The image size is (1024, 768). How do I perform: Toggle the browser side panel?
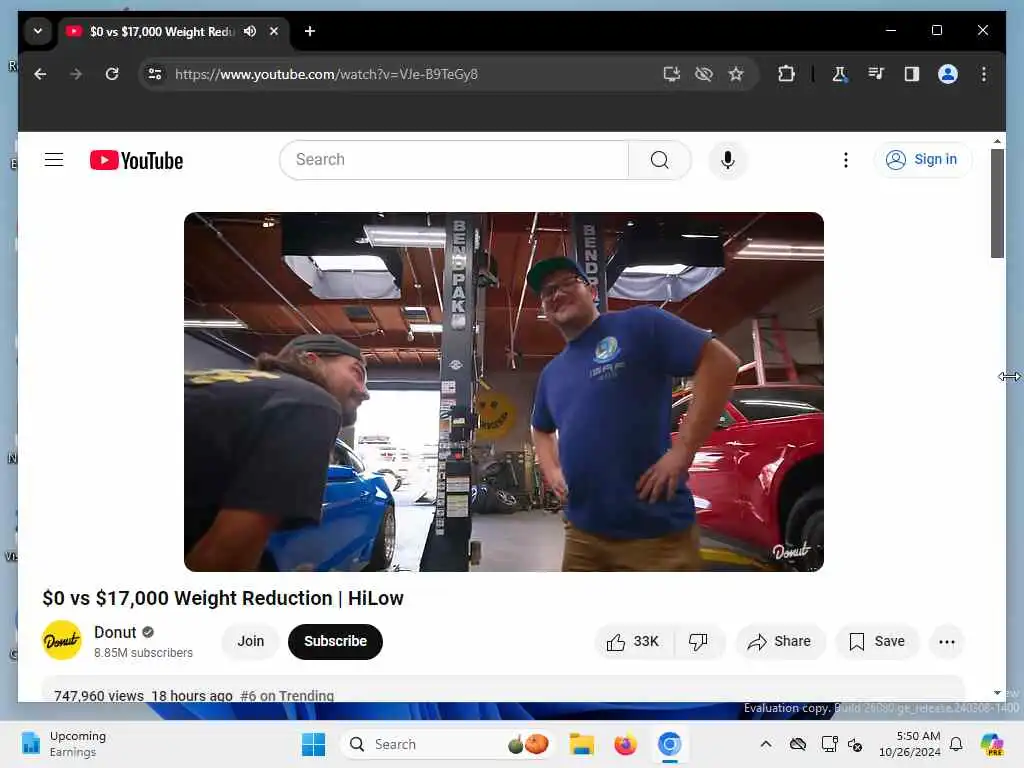912,74
